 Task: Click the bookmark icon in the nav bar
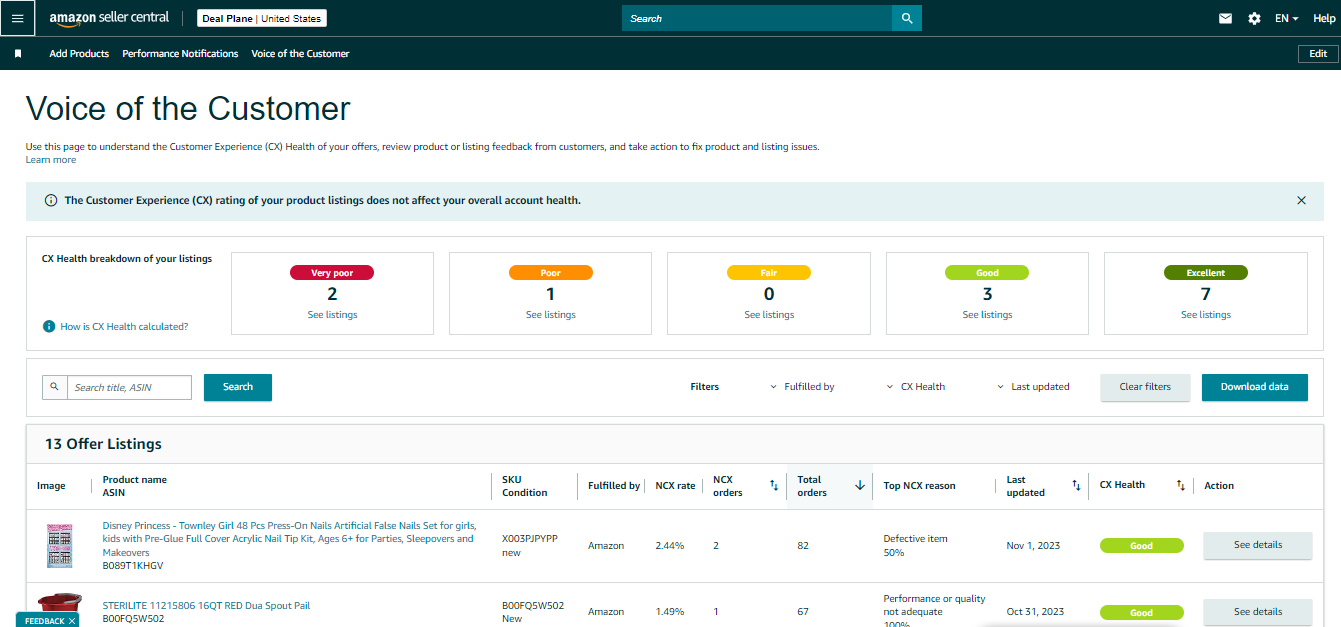[18, 54]
